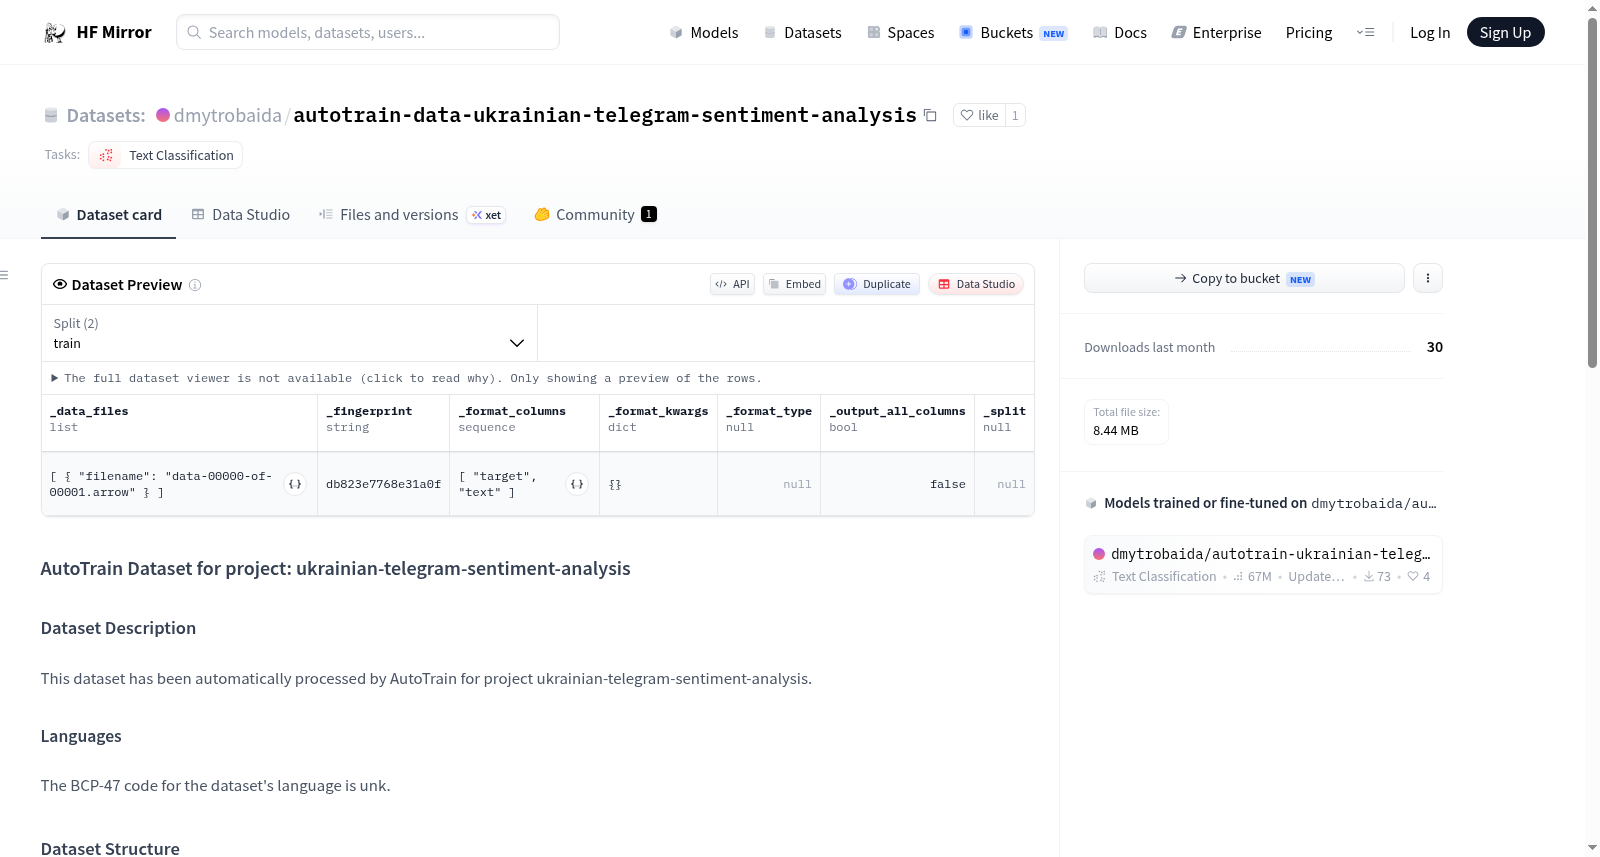The height and width of the screenshot is (857, 1600).
Task: Expand JSON braces icon in _format_columns cell
Action: click(x=577, y=484)
